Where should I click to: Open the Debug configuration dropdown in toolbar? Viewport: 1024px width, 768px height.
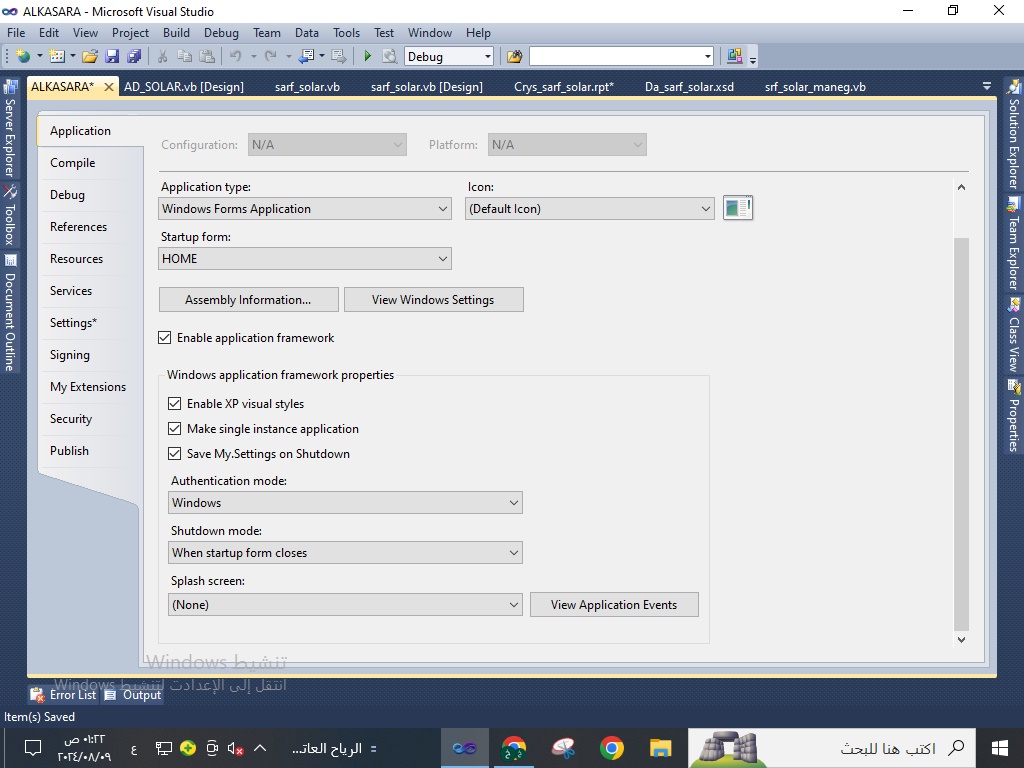pos(487,57)
